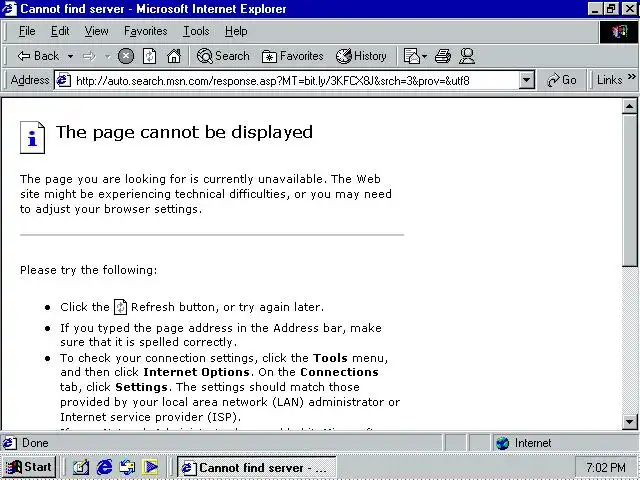Open the Edit menu
Screen dimensions: 640x480
point(60,31)
